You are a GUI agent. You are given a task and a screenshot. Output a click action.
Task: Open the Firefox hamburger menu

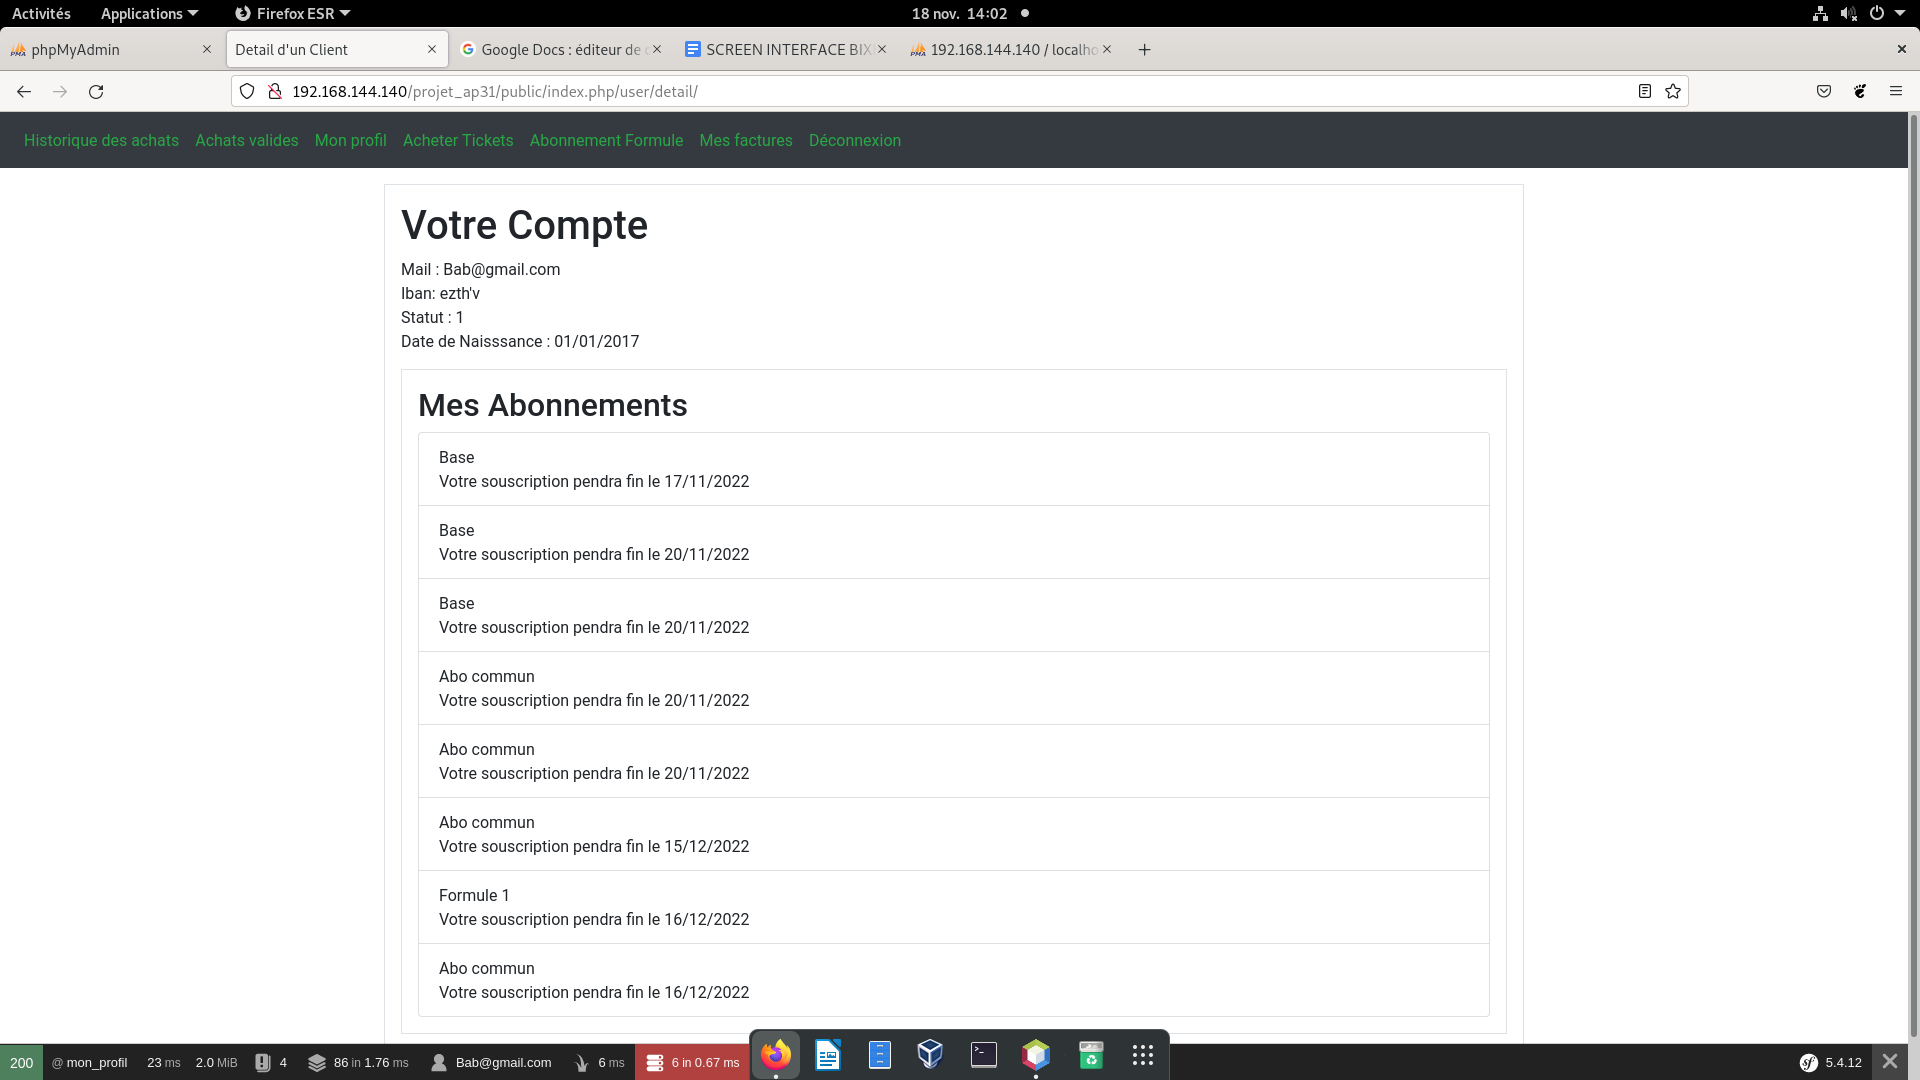pyautogui.click(x=1895, y=91)
